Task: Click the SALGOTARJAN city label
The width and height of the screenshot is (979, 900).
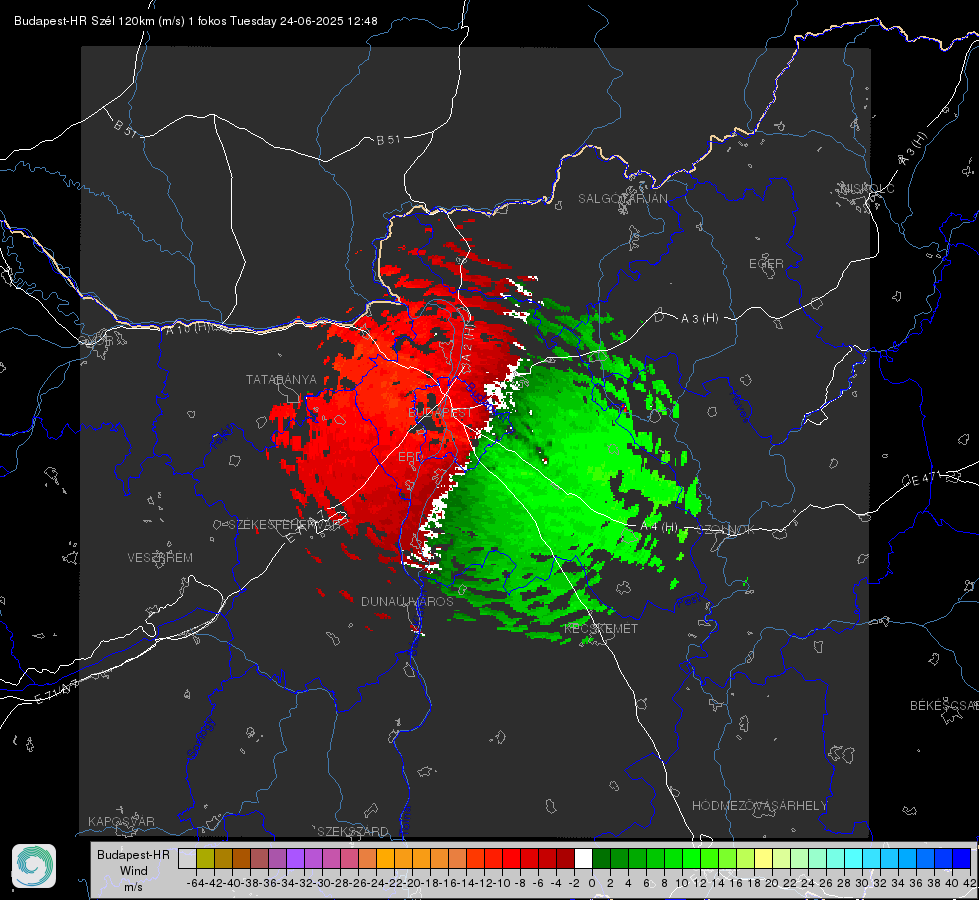Action: coord(622,199)
